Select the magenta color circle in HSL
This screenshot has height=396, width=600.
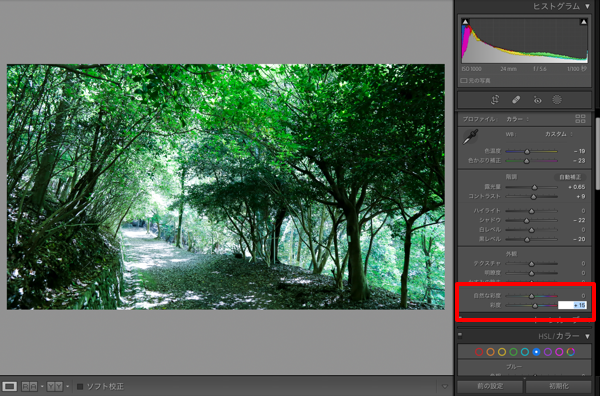[x=559, y=352]
